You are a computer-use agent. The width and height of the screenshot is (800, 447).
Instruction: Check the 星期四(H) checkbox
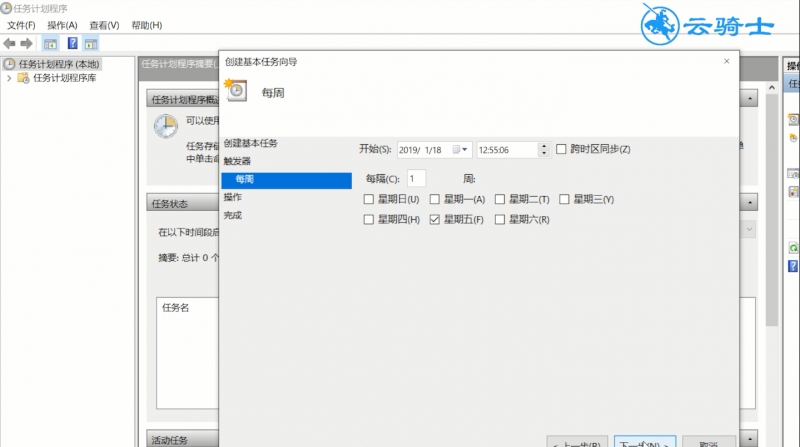(368, 219)
